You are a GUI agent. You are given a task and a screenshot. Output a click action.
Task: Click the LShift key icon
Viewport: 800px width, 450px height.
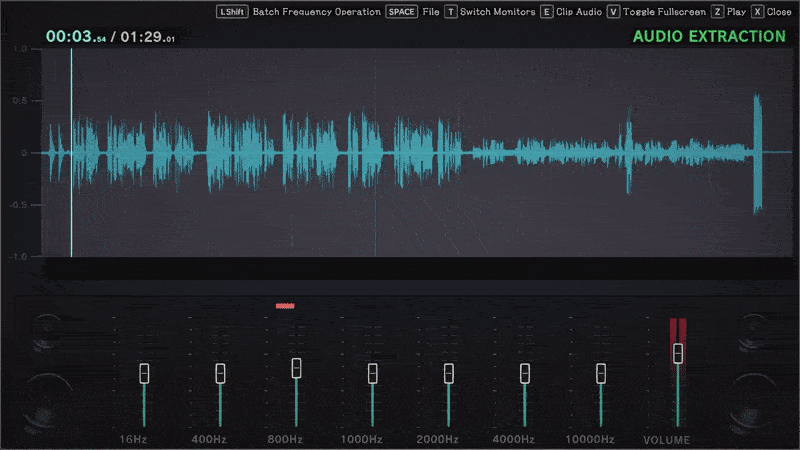(232, 12)
